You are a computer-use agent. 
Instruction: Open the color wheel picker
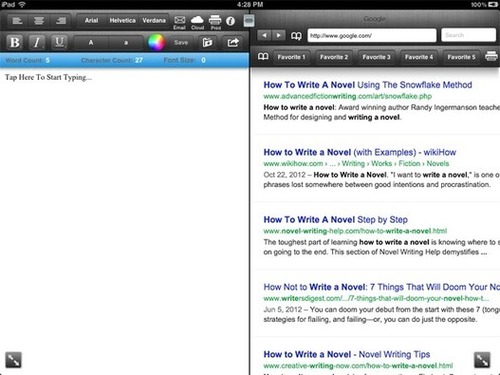click(x=156, y=42)
